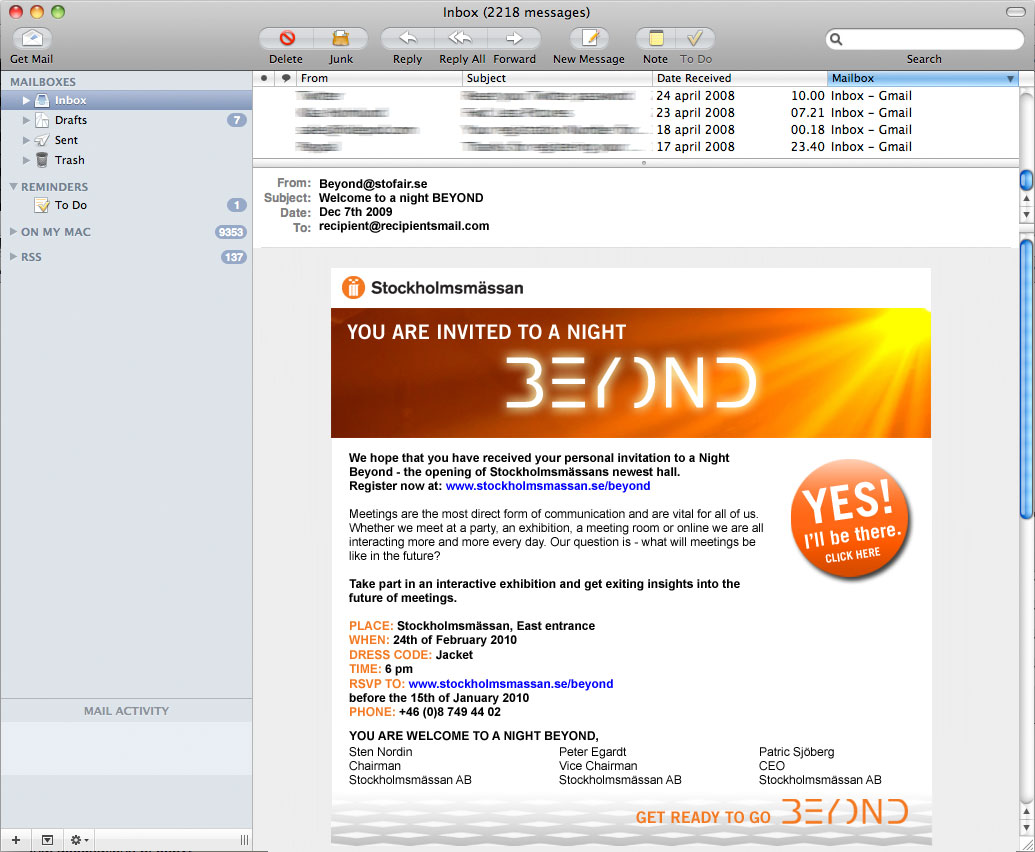
Task: Open the RSVP TO stockholmsmassan.se/beyond link
Action: tap(511, 684)
